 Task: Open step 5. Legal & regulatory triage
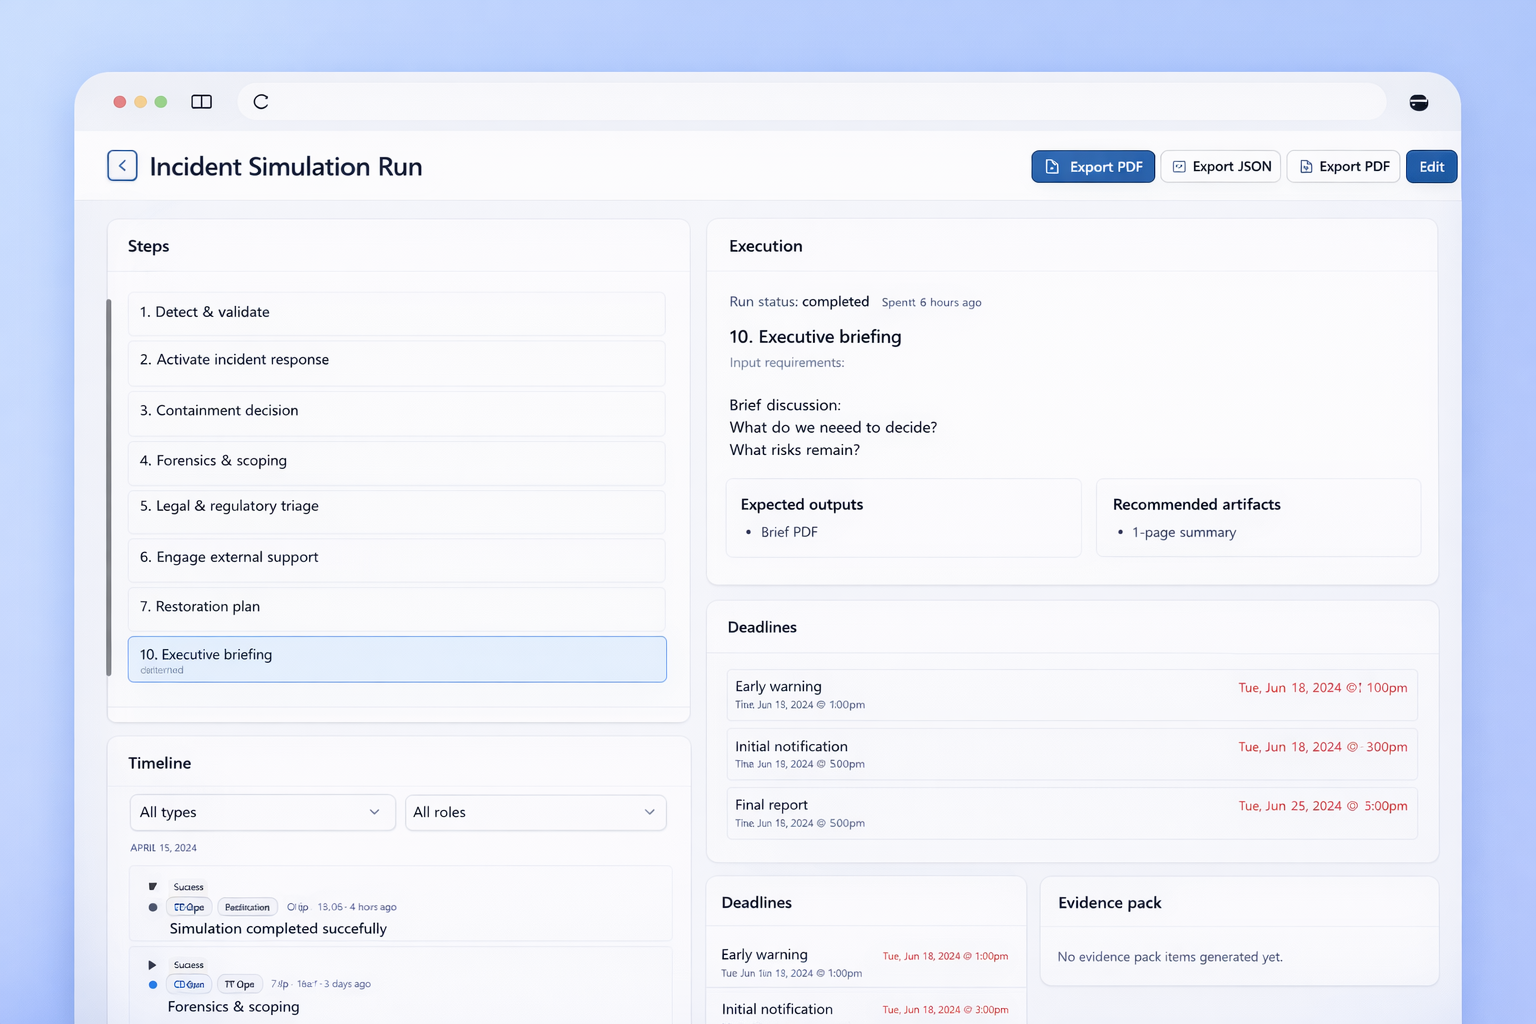pos(397,507)
